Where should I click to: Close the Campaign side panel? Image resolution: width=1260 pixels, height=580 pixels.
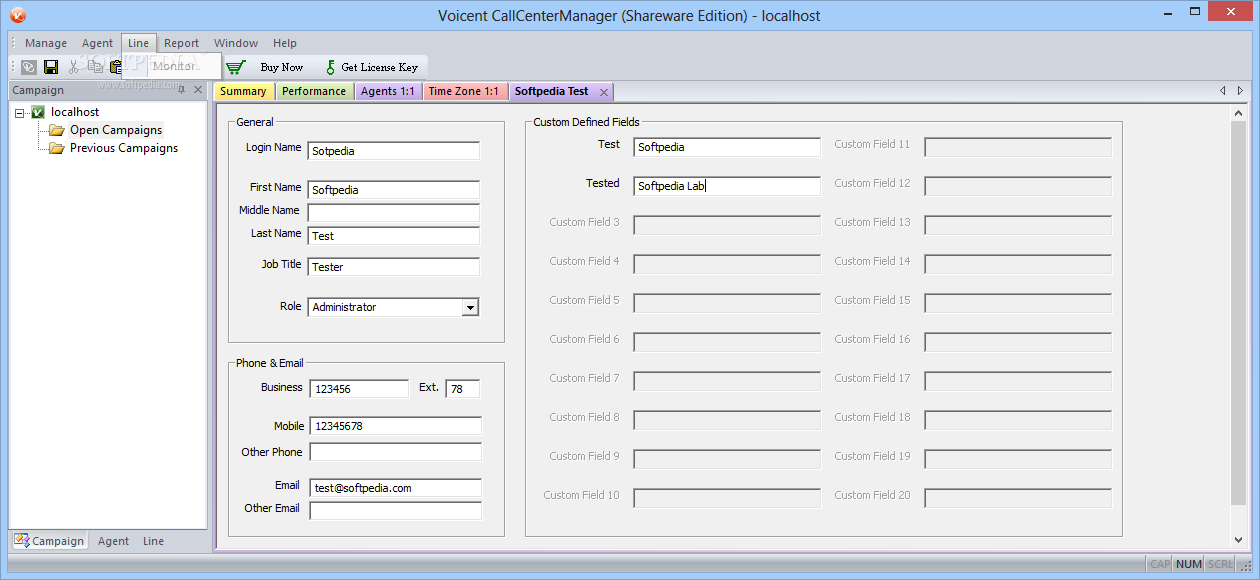click(x=198, y=90)
